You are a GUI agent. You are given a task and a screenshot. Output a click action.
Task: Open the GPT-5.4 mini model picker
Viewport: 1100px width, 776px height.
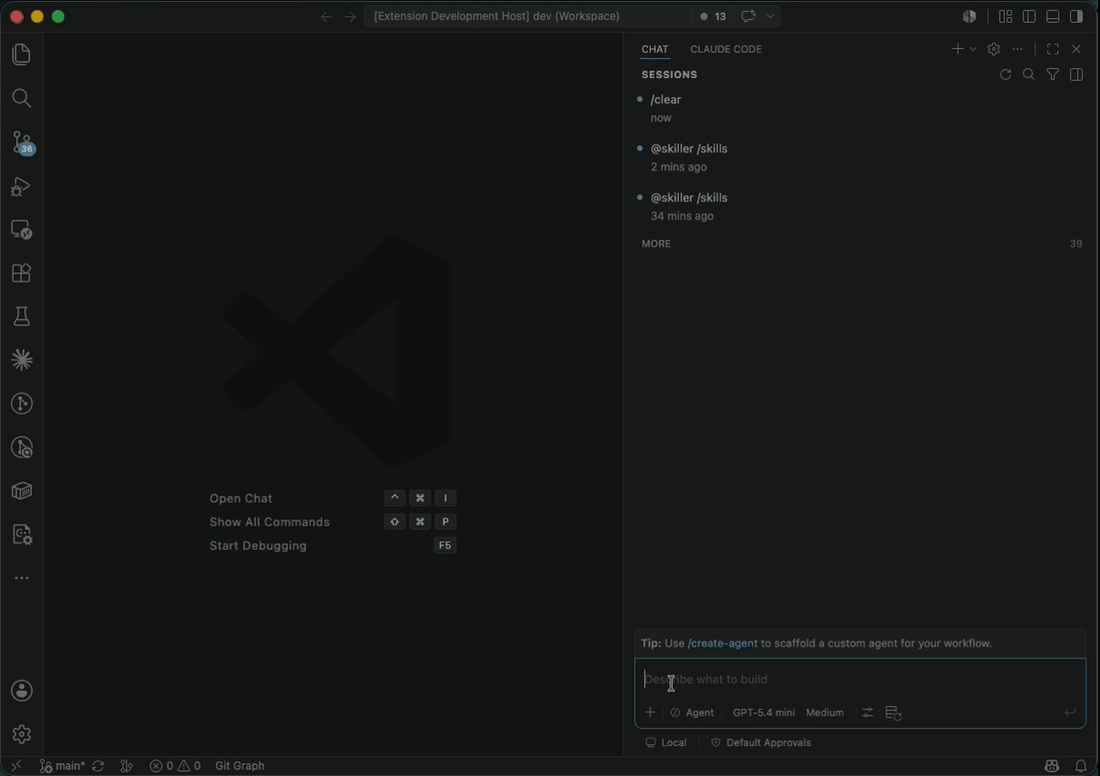click(763, 712)
